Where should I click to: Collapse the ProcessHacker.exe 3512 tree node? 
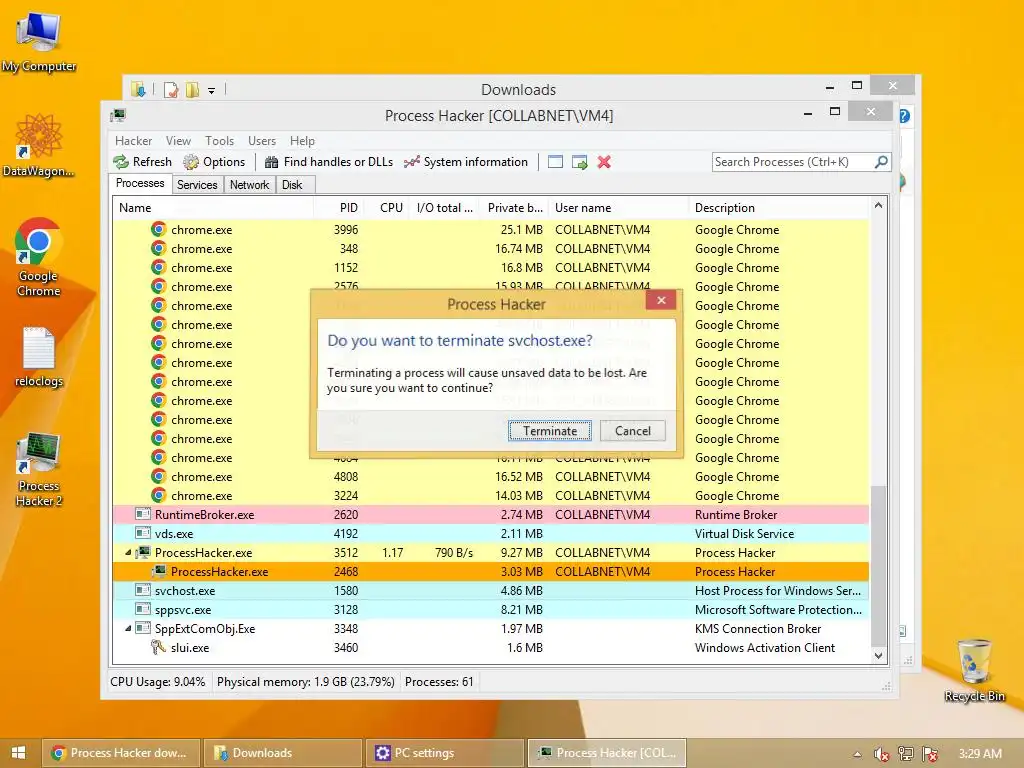point(128,552)
